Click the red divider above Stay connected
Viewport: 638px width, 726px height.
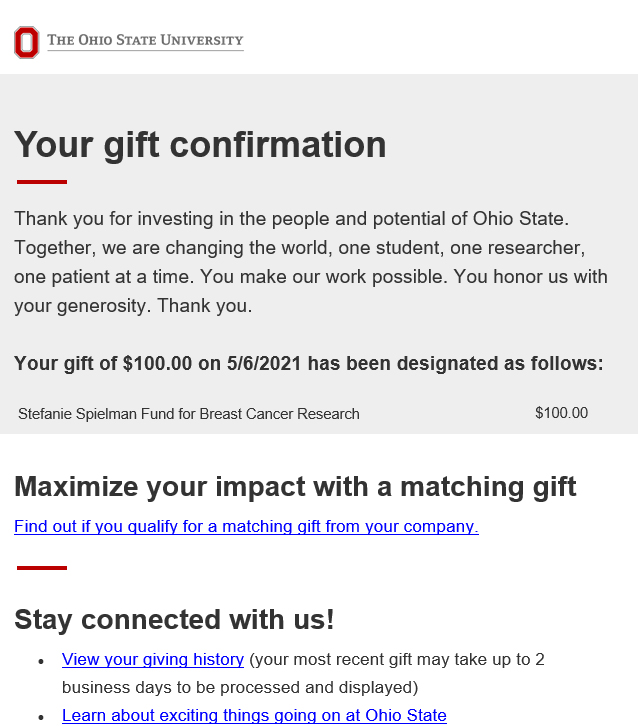(x=42, y=568)
